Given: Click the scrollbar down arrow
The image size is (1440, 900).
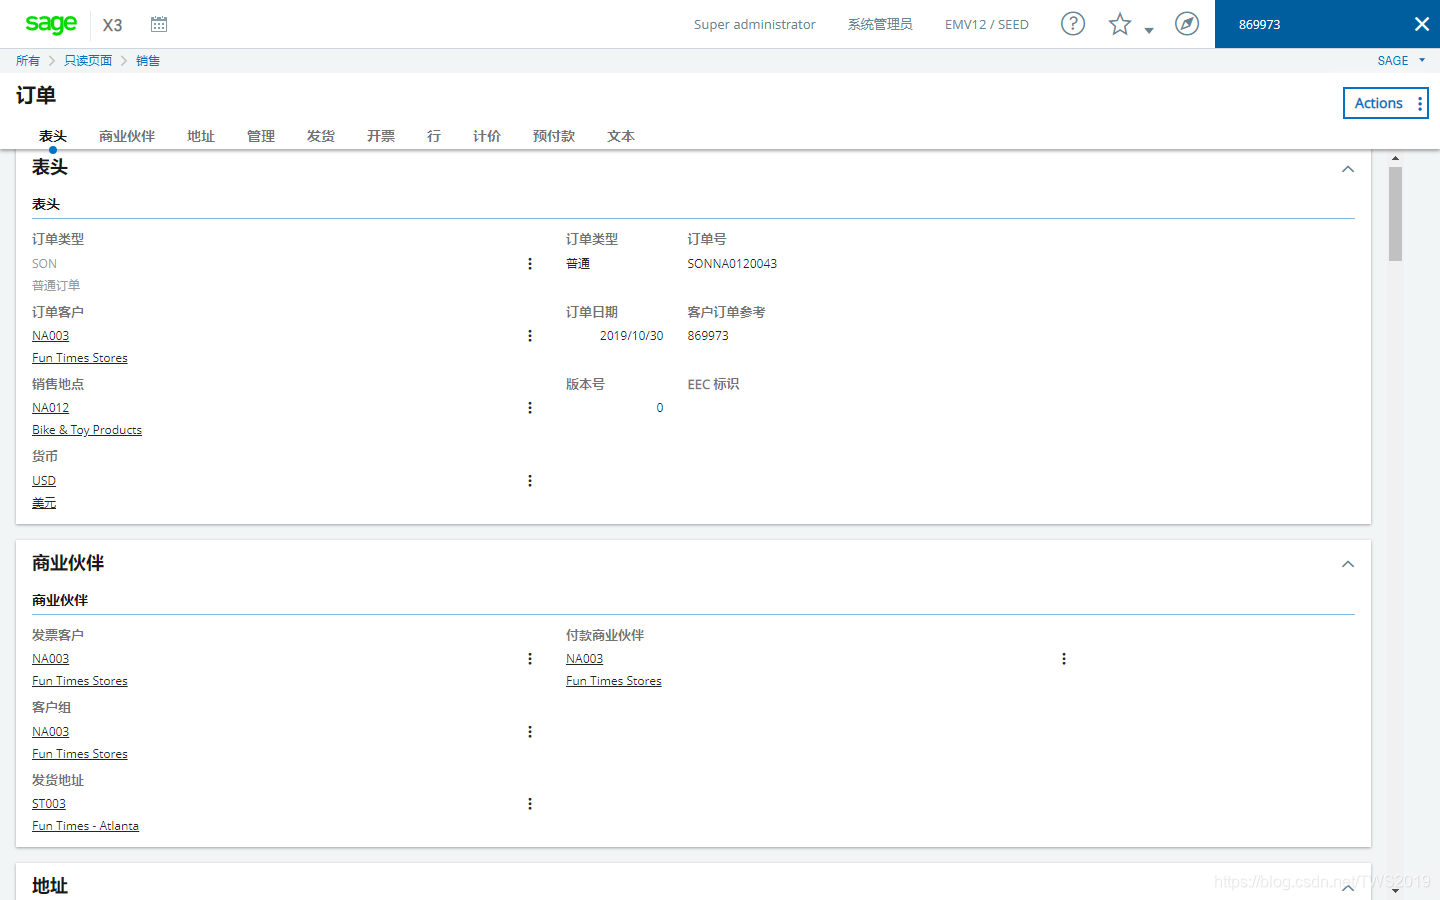Looking at the screenshot, I should tap(1395, 891).
